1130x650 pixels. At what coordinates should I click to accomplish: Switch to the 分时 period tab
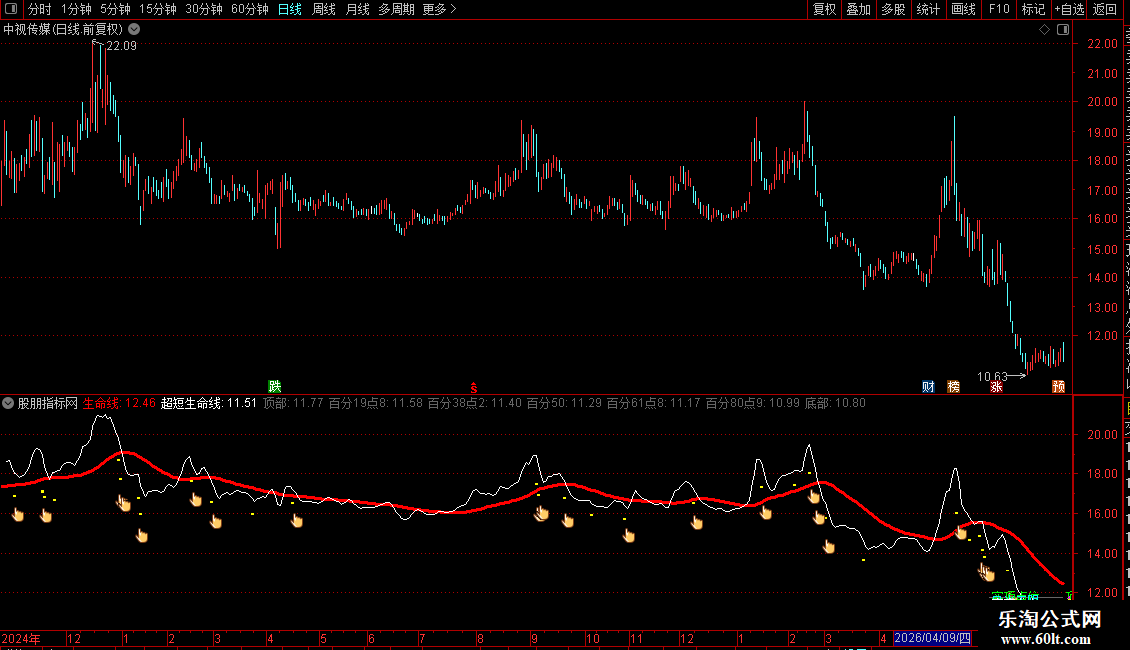pos(40,9)
